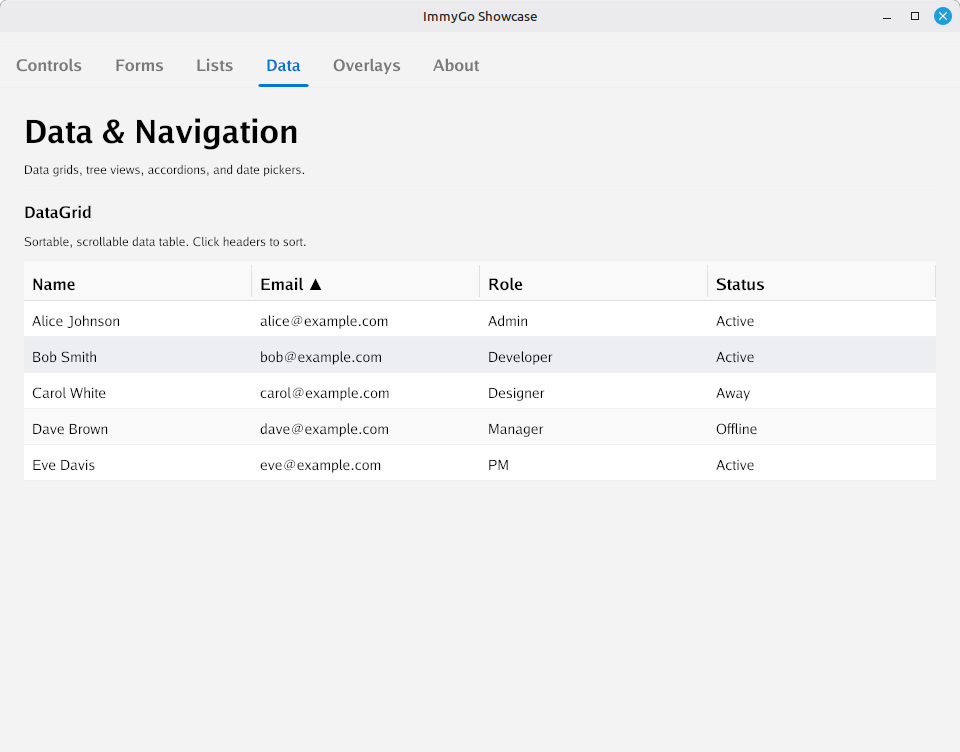Open the Overlays tab
Screen dimensions: 960x752
tap(366, 65)
